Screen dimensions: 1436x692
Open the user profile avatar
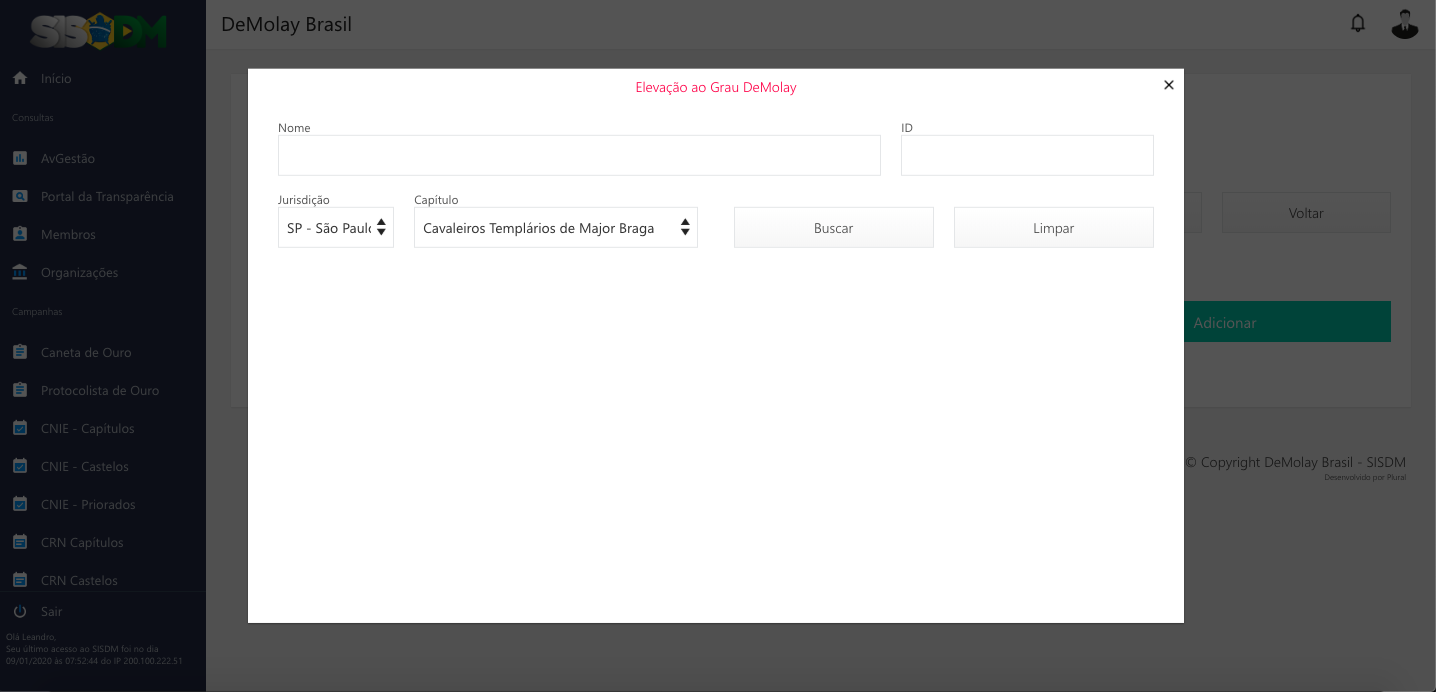click(1404, 24)
